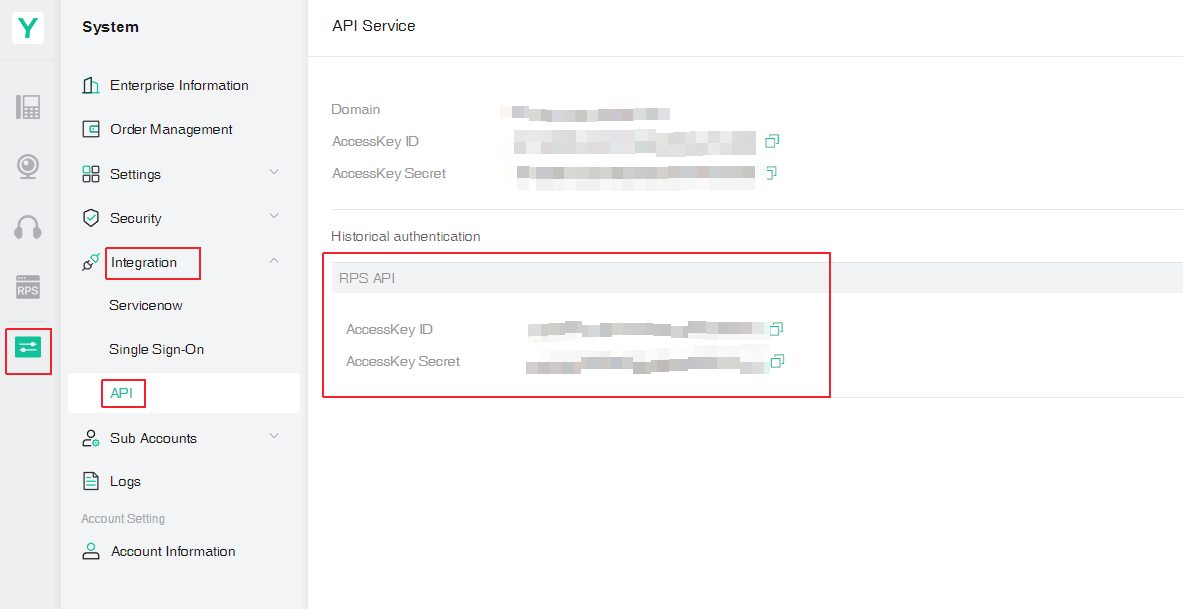Open the headset section in left rail
Image resolution: width=1183 pixels, height=609 pixels.
coord(28,227)
